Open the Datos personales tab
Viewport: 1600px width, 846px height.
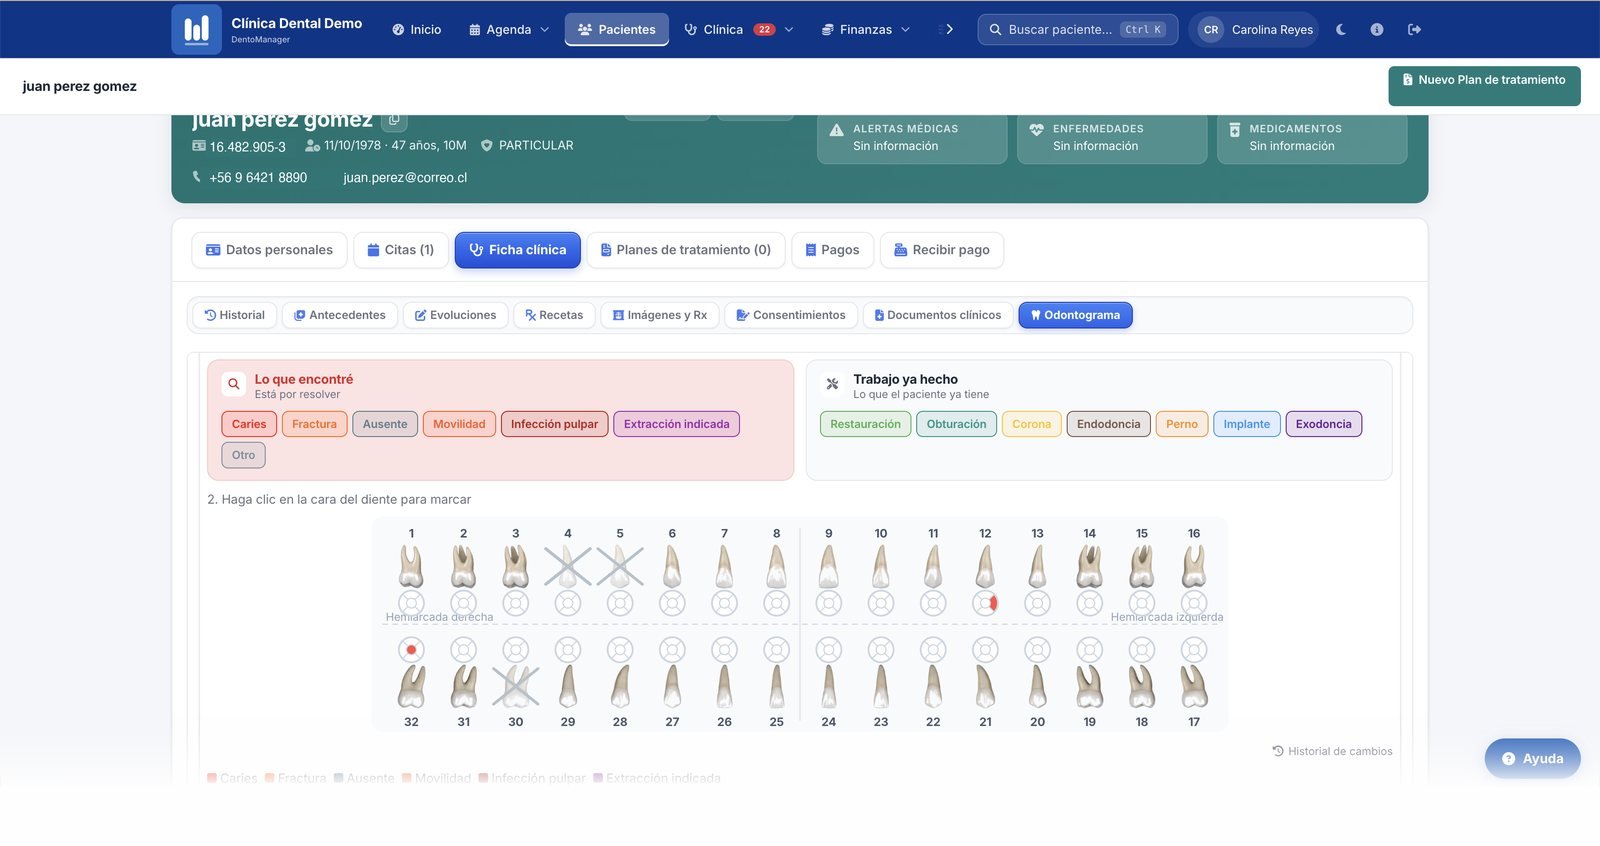click(269, 250)
